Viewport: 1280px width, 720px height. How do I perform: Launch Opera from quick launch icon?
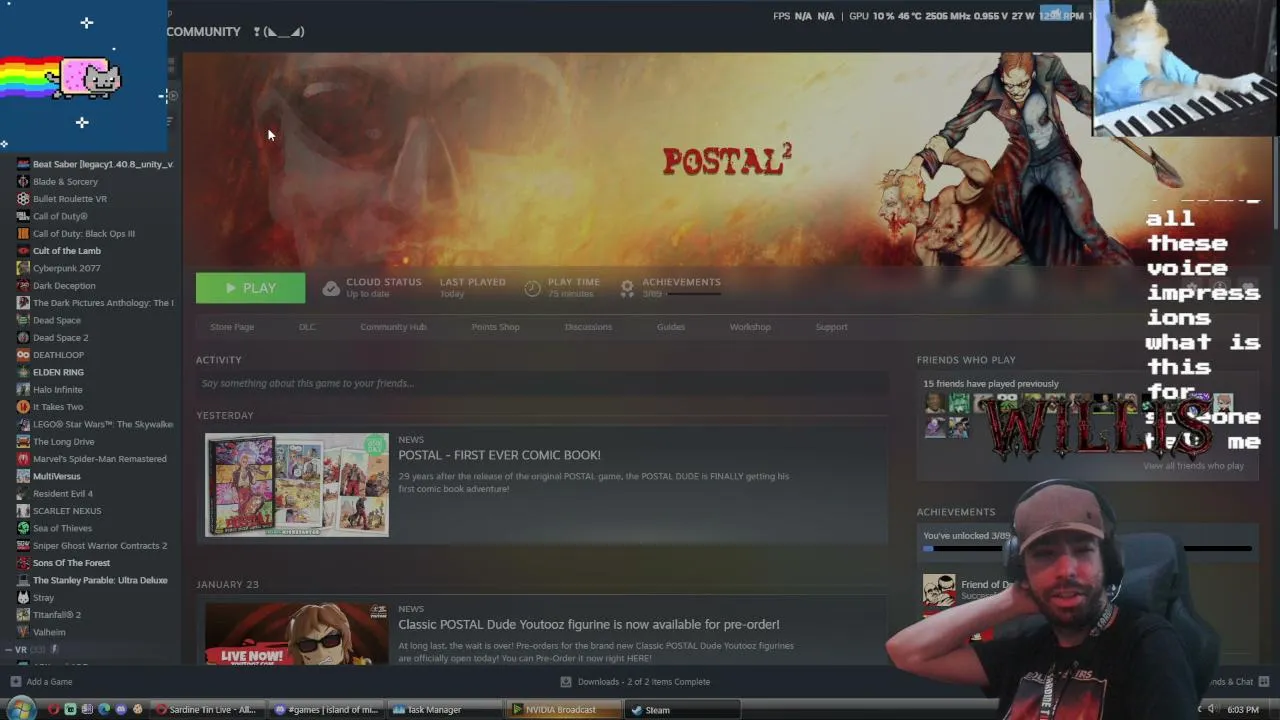click(53, 710)
